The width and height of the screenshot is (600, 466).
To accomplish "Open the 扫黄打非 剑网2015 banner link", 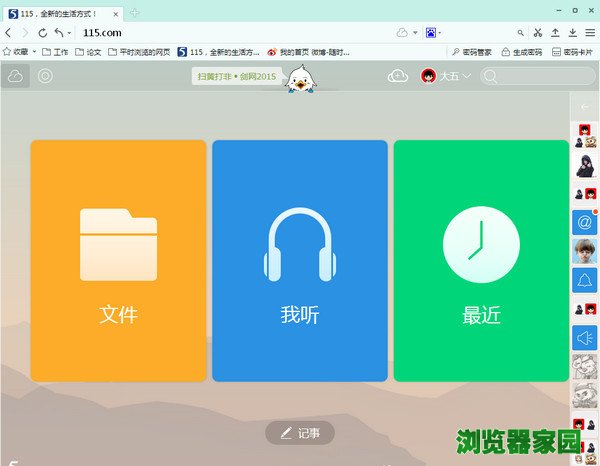I will coord(236,77).
